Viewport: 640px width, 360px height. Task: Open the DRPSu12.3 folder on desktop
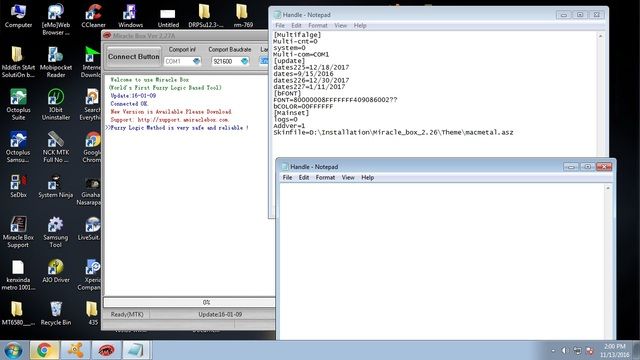tap(205, 16)
